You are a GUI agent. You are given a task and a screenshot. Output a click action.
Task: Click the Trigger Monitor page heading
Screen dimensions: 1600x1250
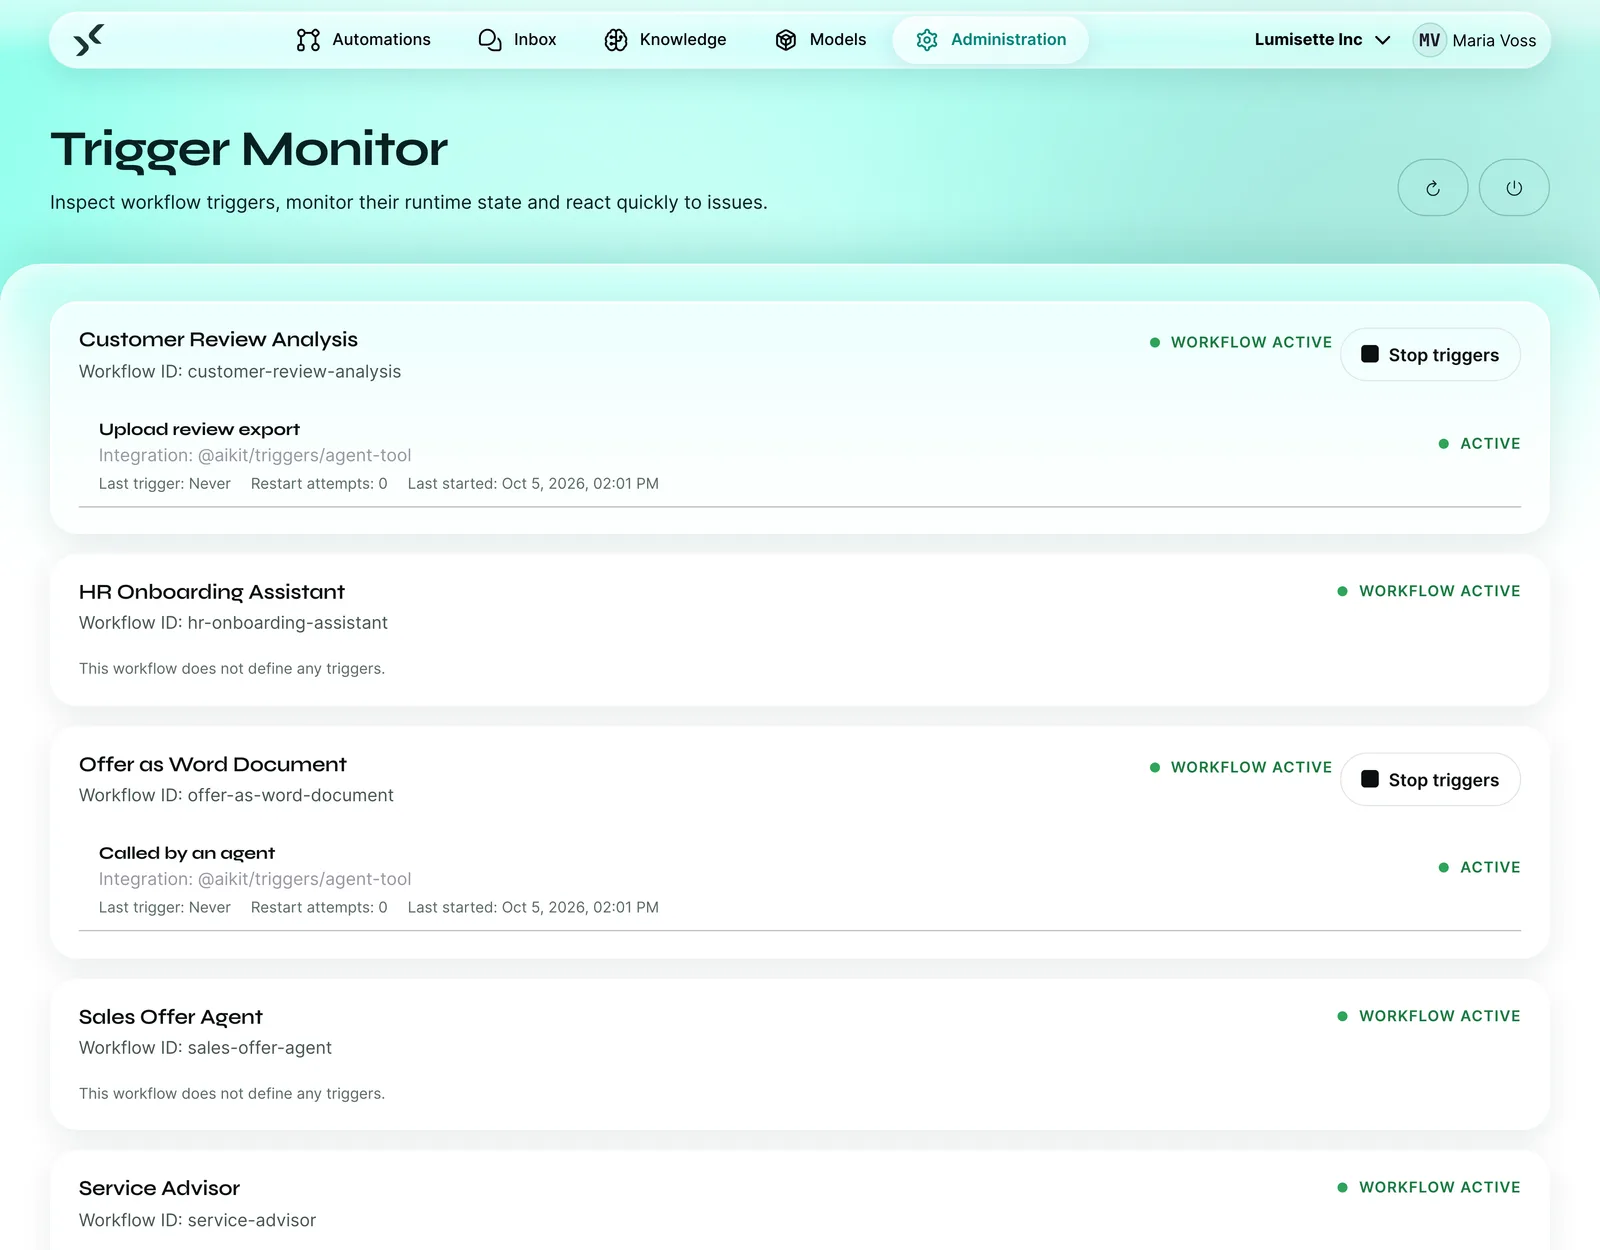[249, 150]
